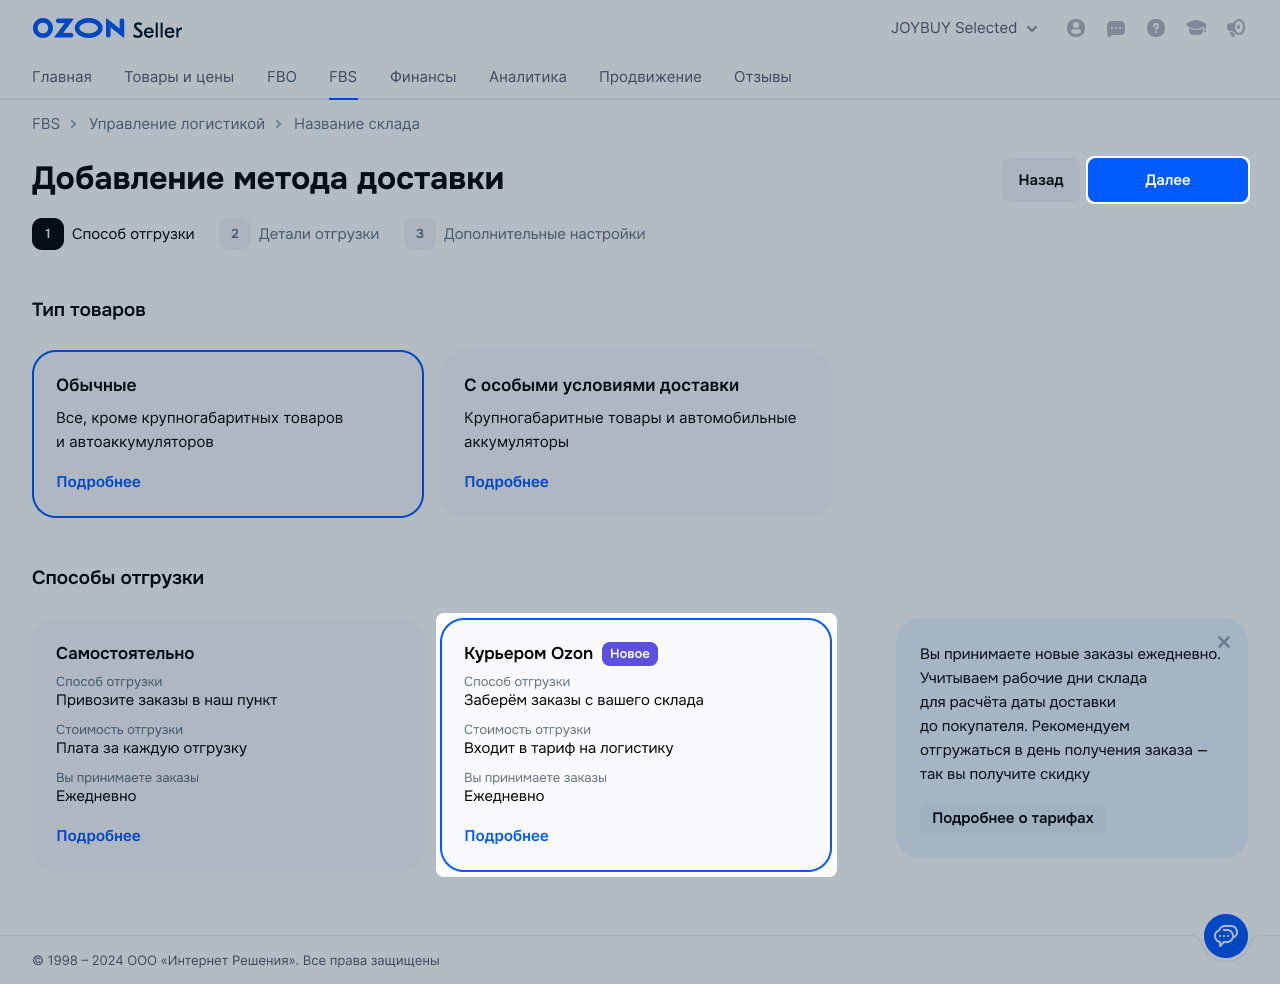The image size is (1280, 984).
Task: Open the graduation cap training icon
Action: point(1196,28)
